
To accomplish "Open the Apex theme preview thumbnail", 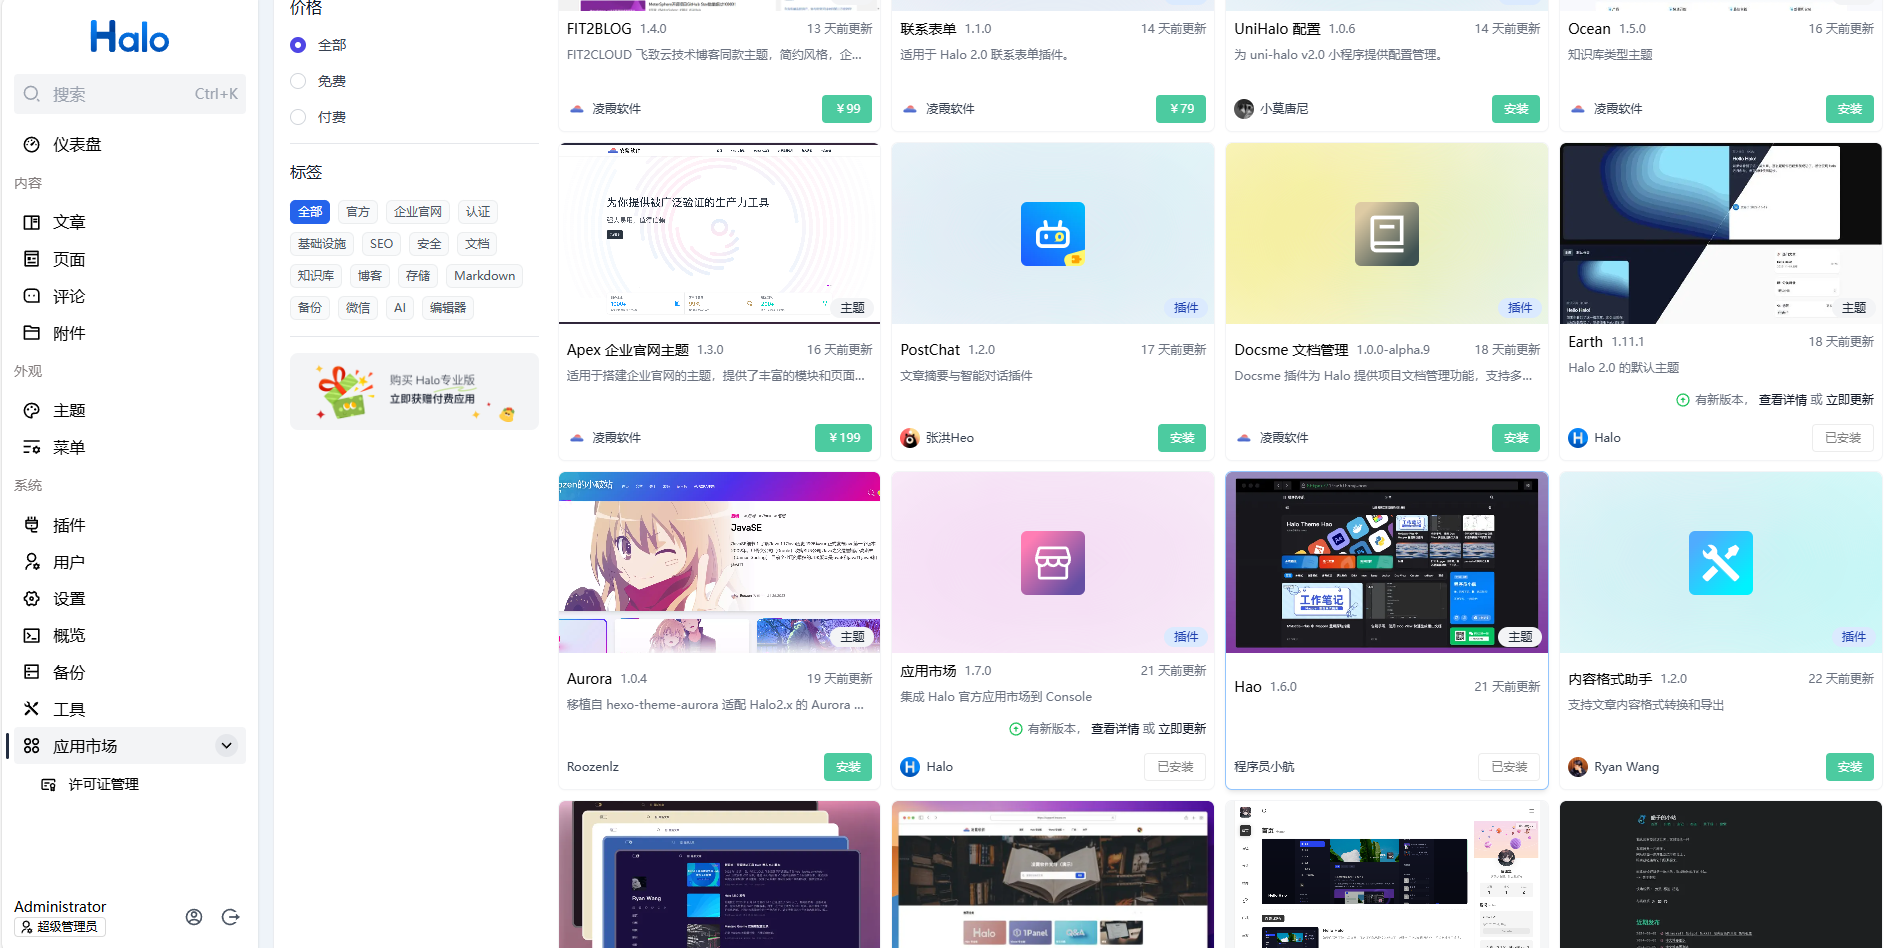I will (x=719, y=233).
